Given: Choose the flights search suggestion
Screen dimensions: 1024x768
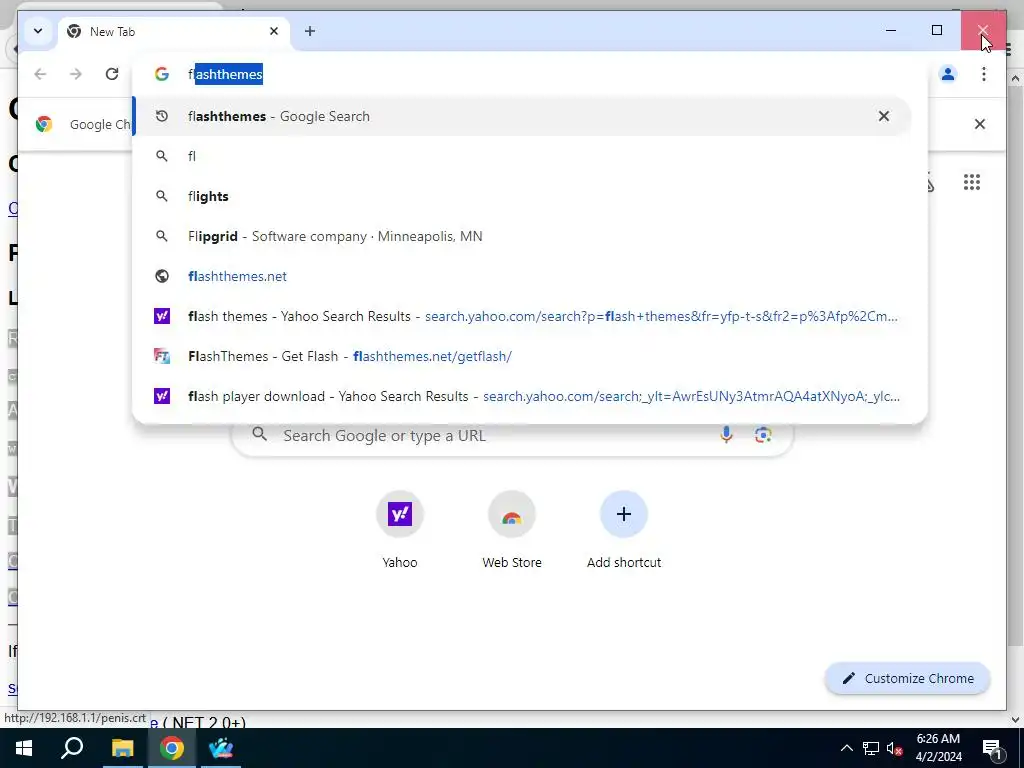Looking at the screenshot, I should (x=522, y=196).
